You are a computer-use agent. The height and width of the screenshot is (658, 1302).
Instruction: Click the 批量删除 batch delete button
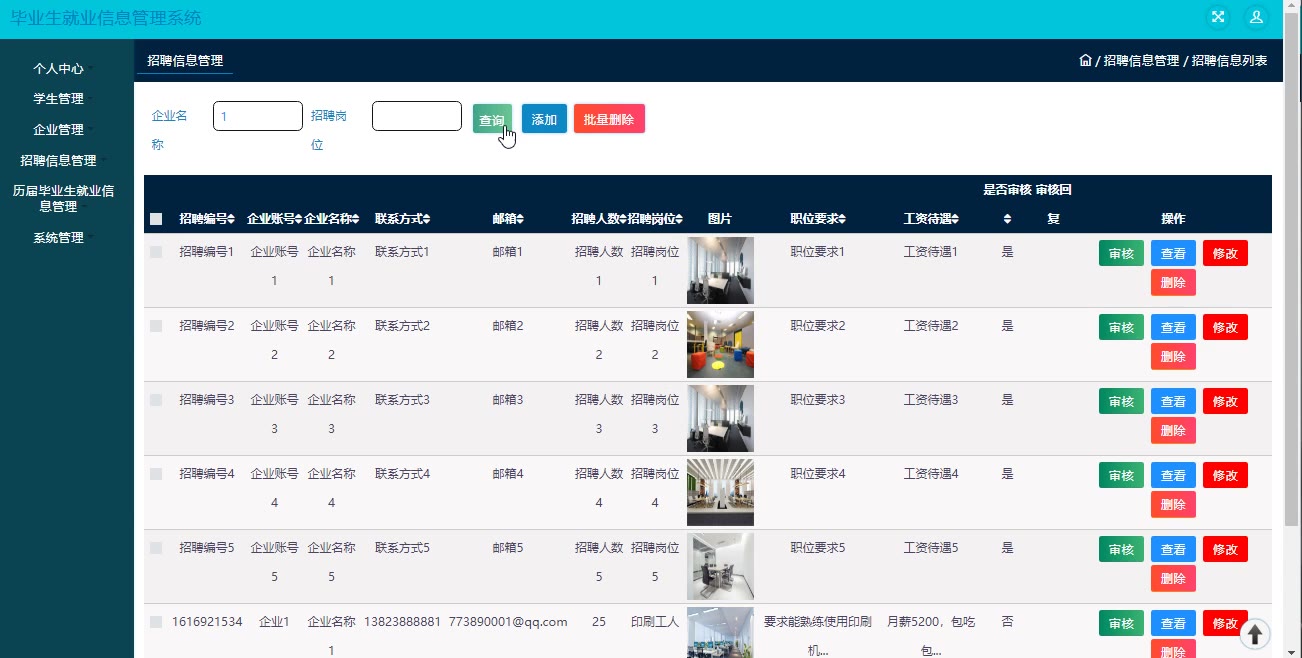click(609, 119)
